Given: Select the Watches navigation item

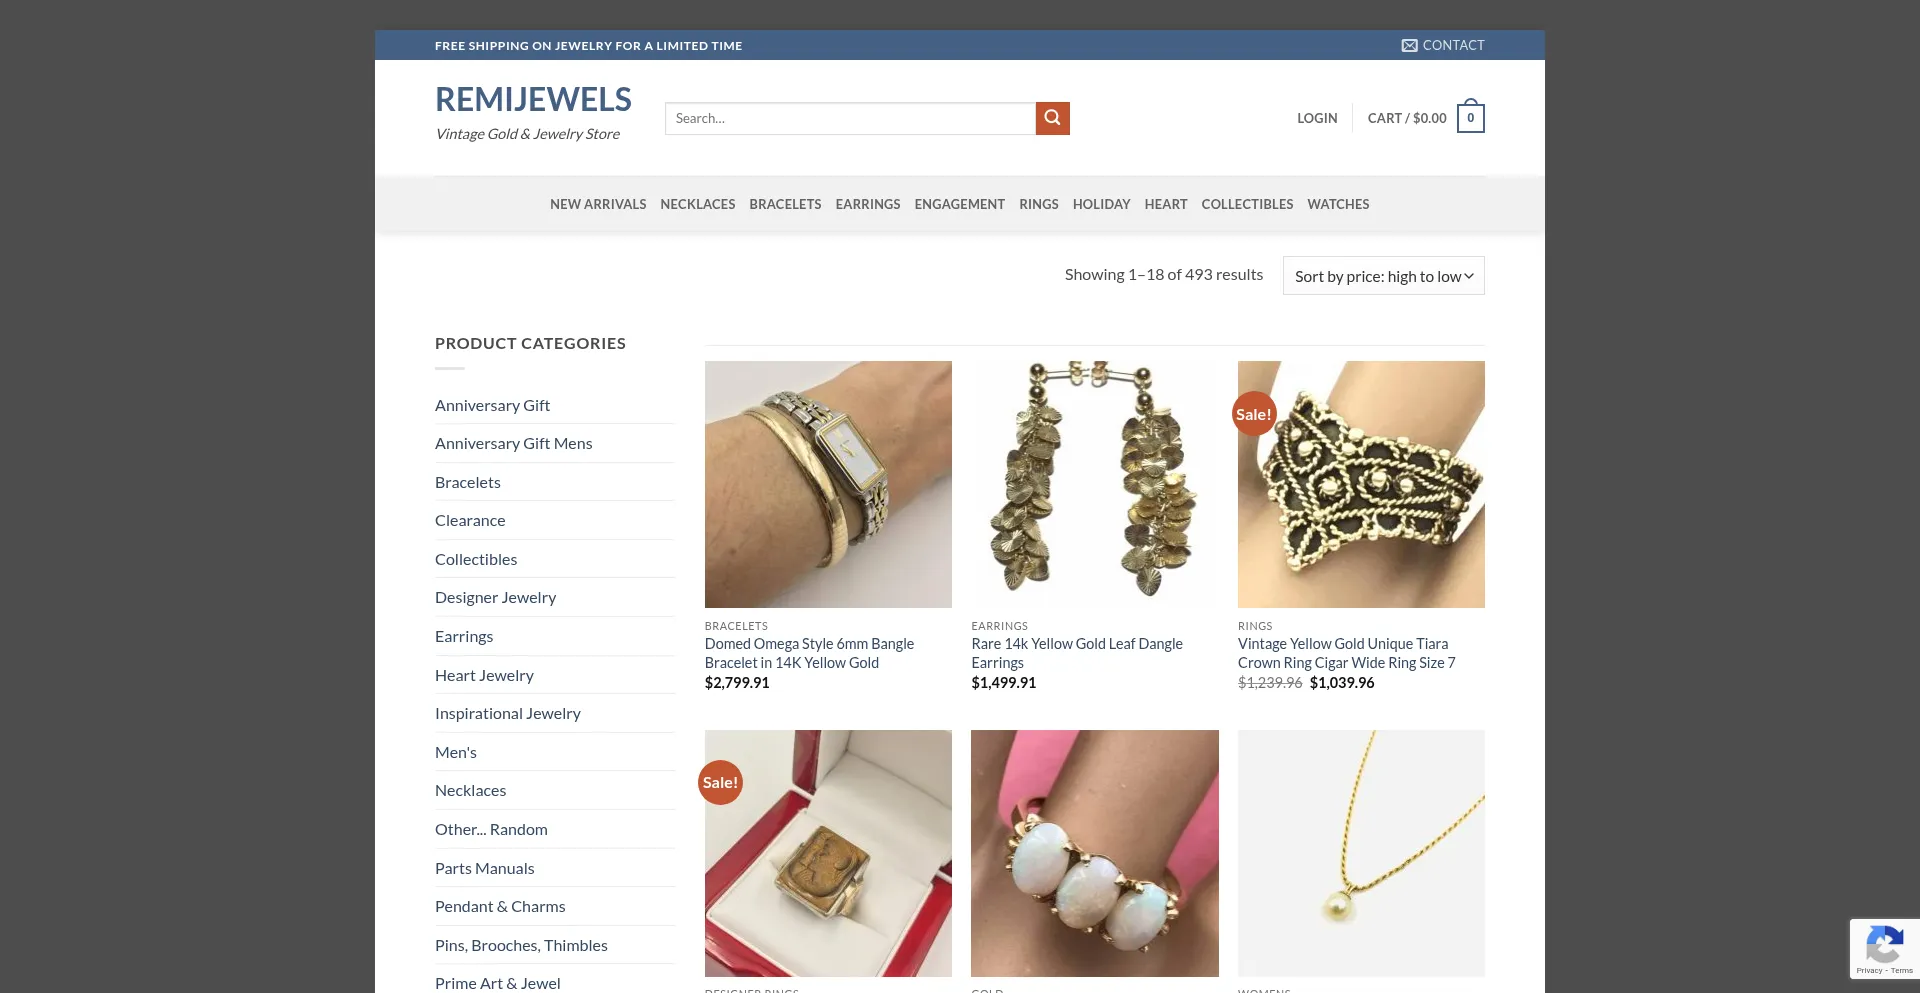Looking at the screenshot, I should click(x=1338, y=204).
